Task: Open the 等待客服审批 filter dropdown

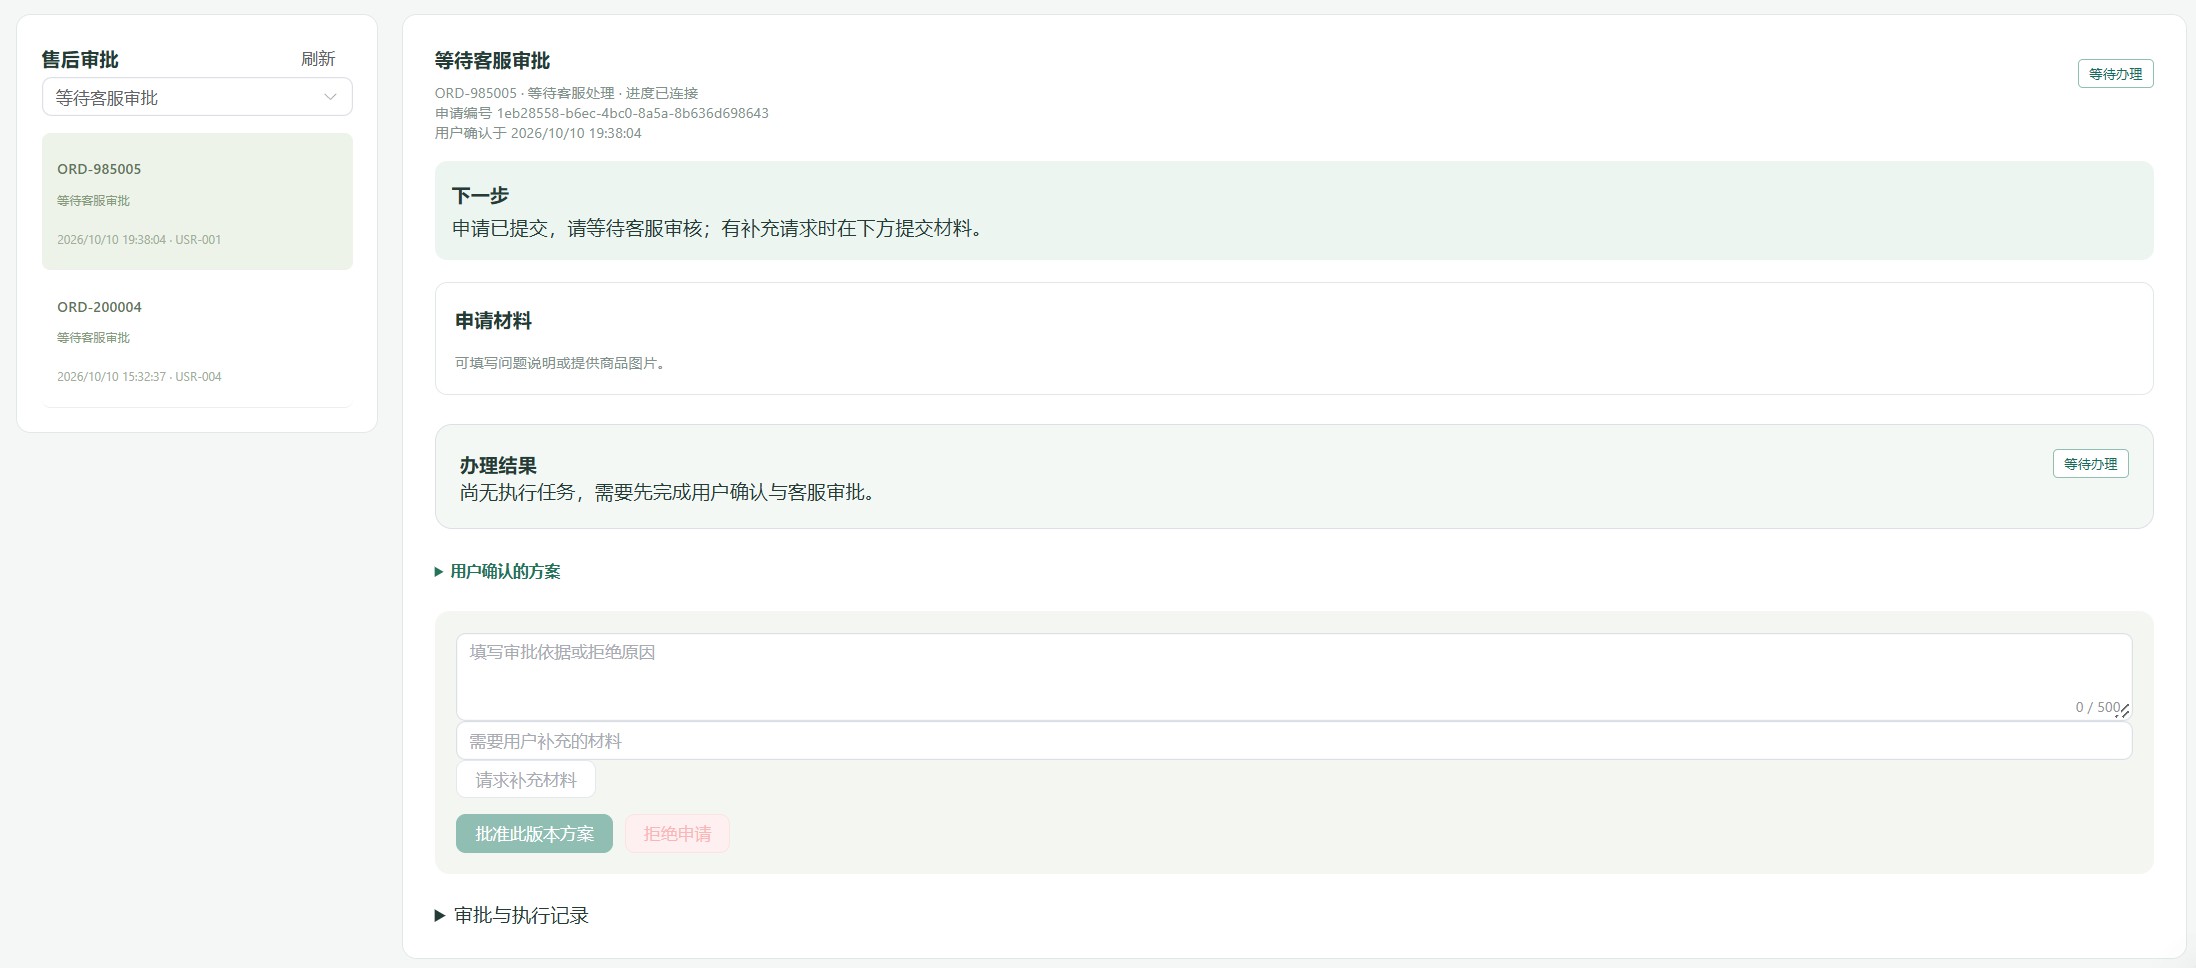Action: click(197, 97)
